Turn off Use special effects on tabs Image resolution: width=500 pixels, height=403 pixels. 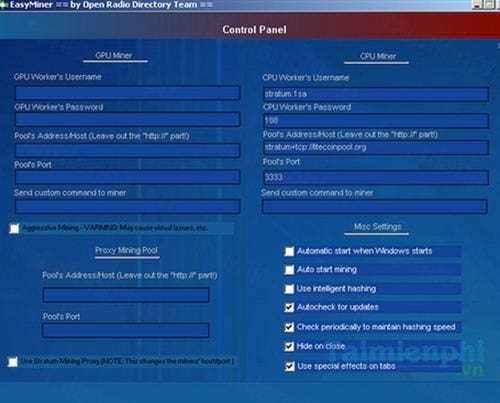(289, 366)
